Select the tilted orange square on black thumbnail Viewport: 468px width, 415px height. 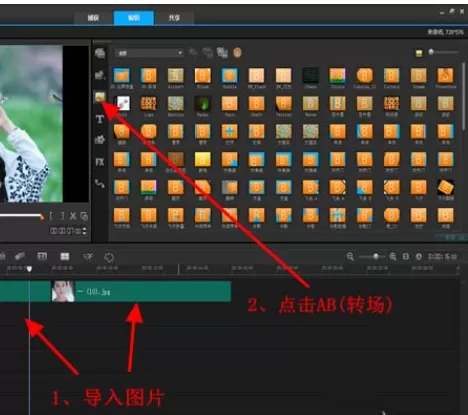445,188
